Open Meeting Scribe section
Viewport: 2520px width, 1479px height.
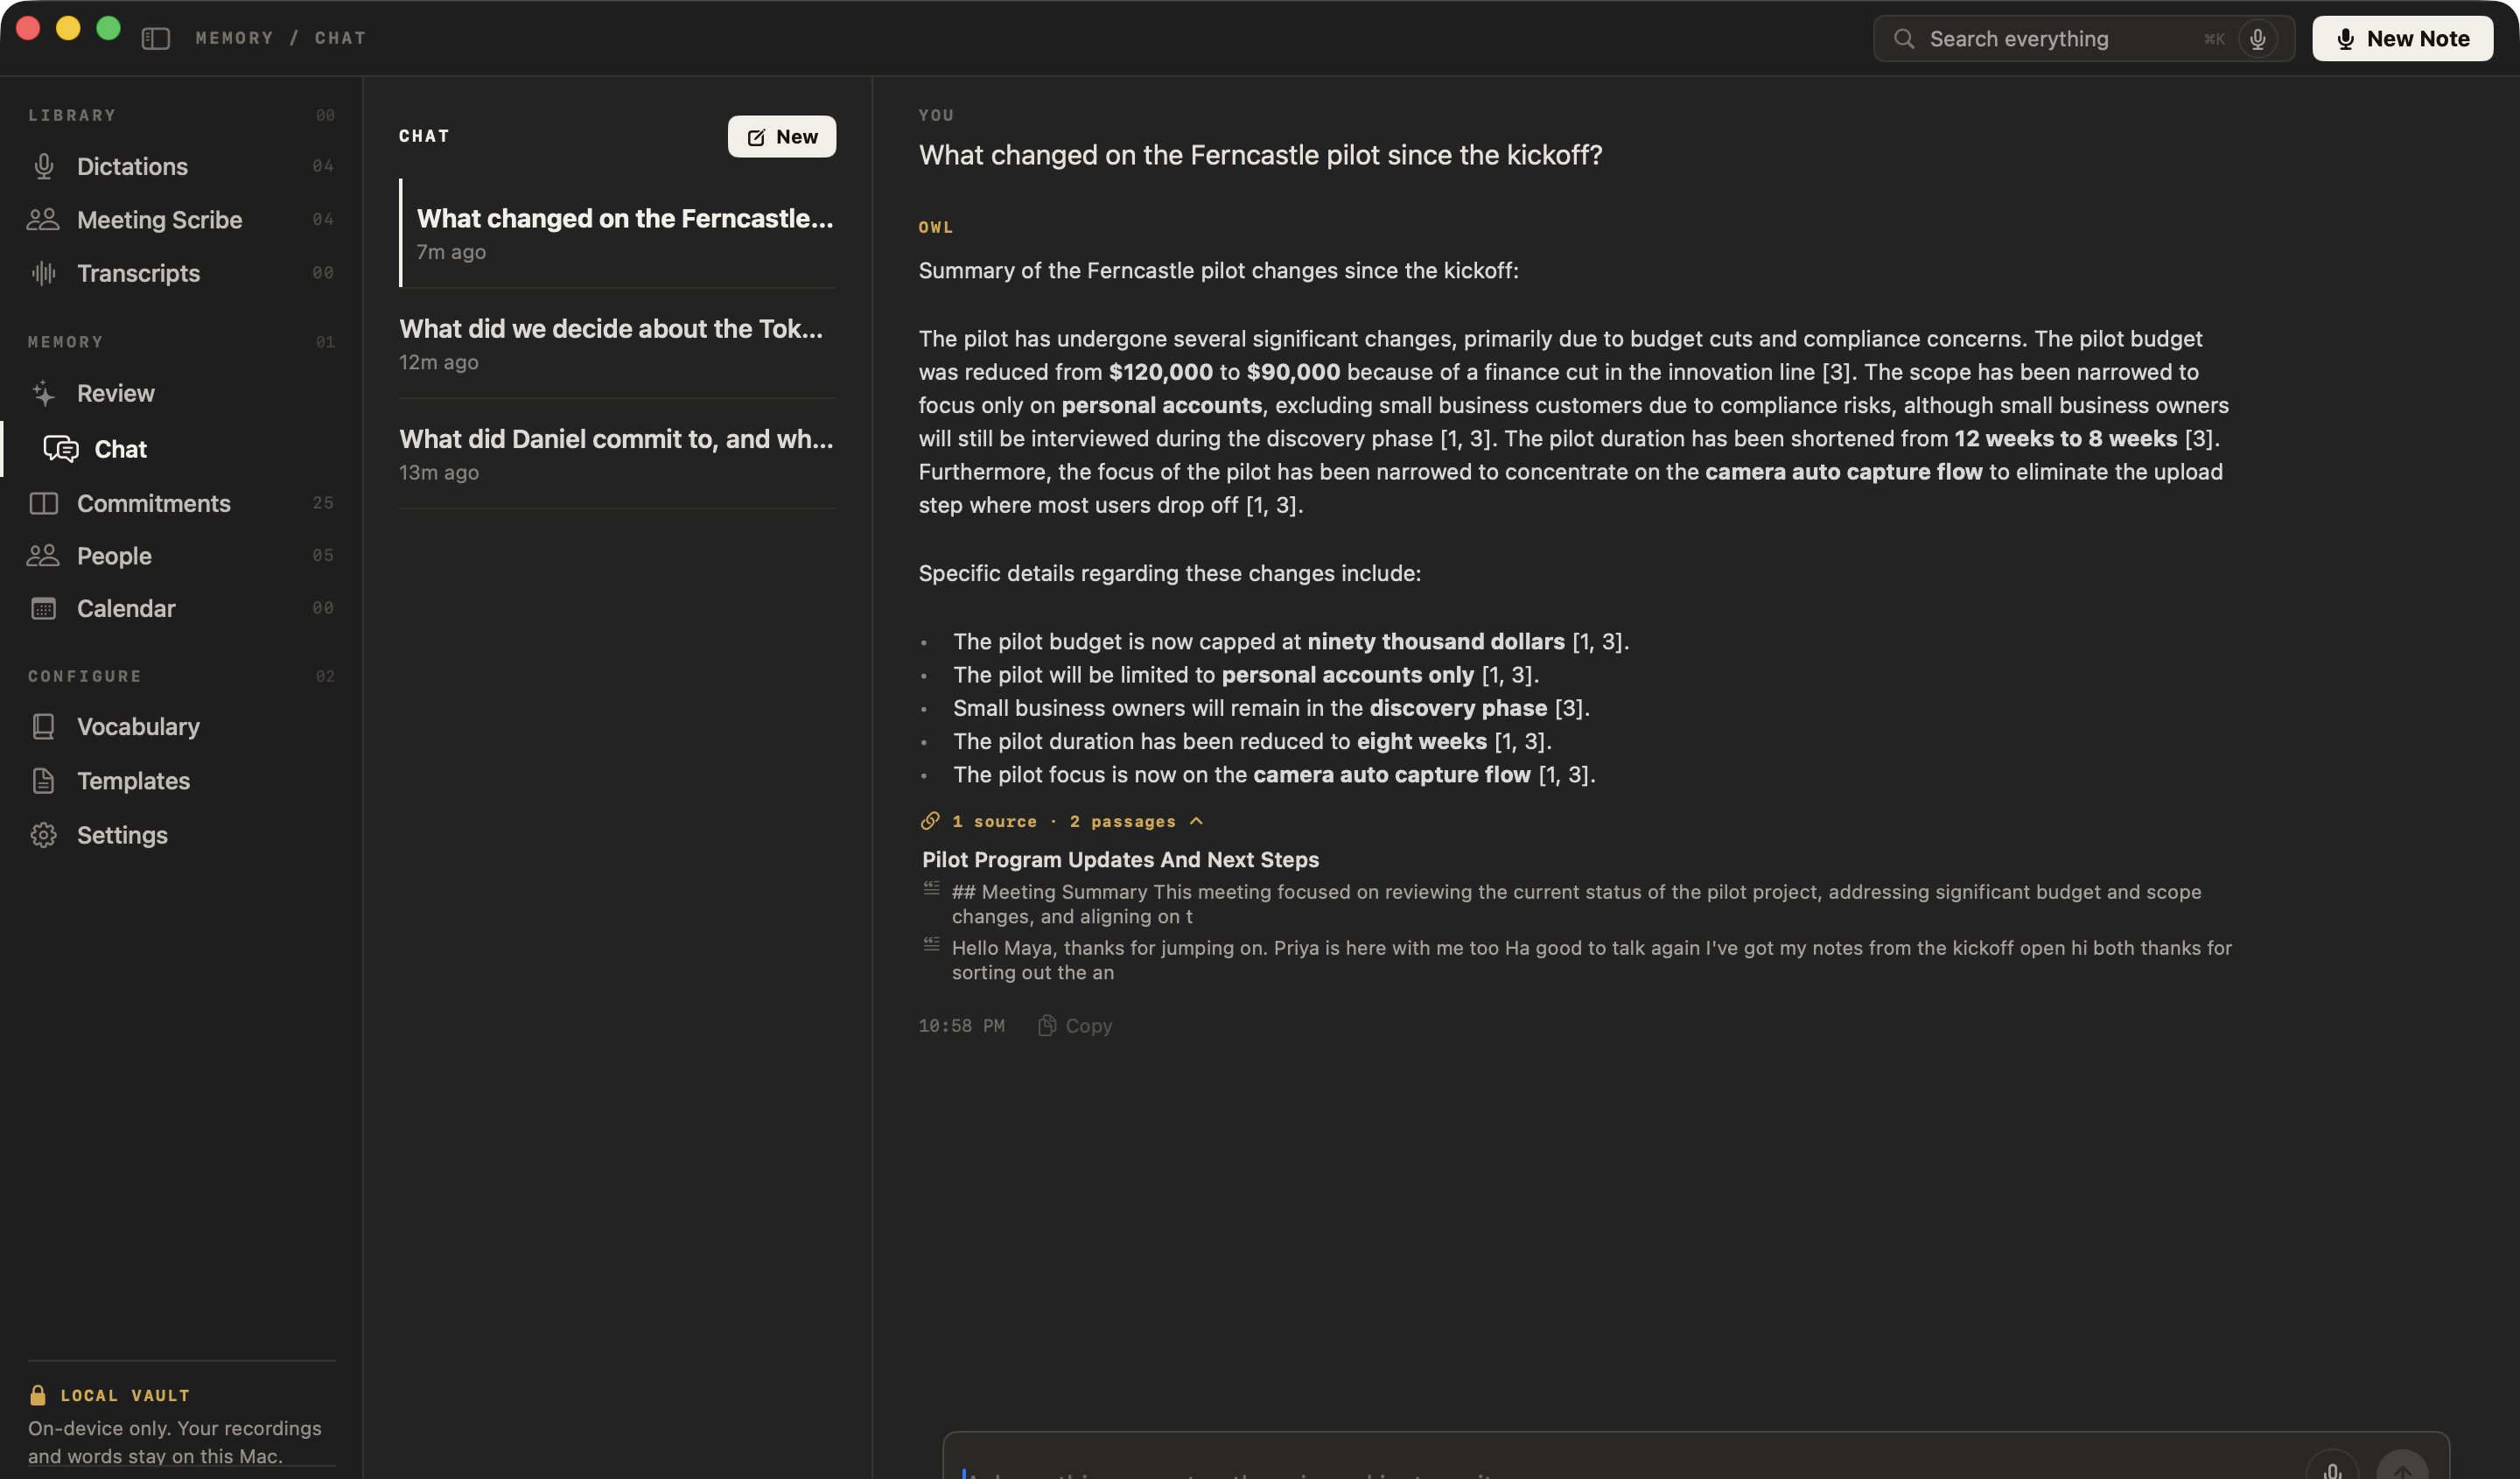click(x=181, y=219)
